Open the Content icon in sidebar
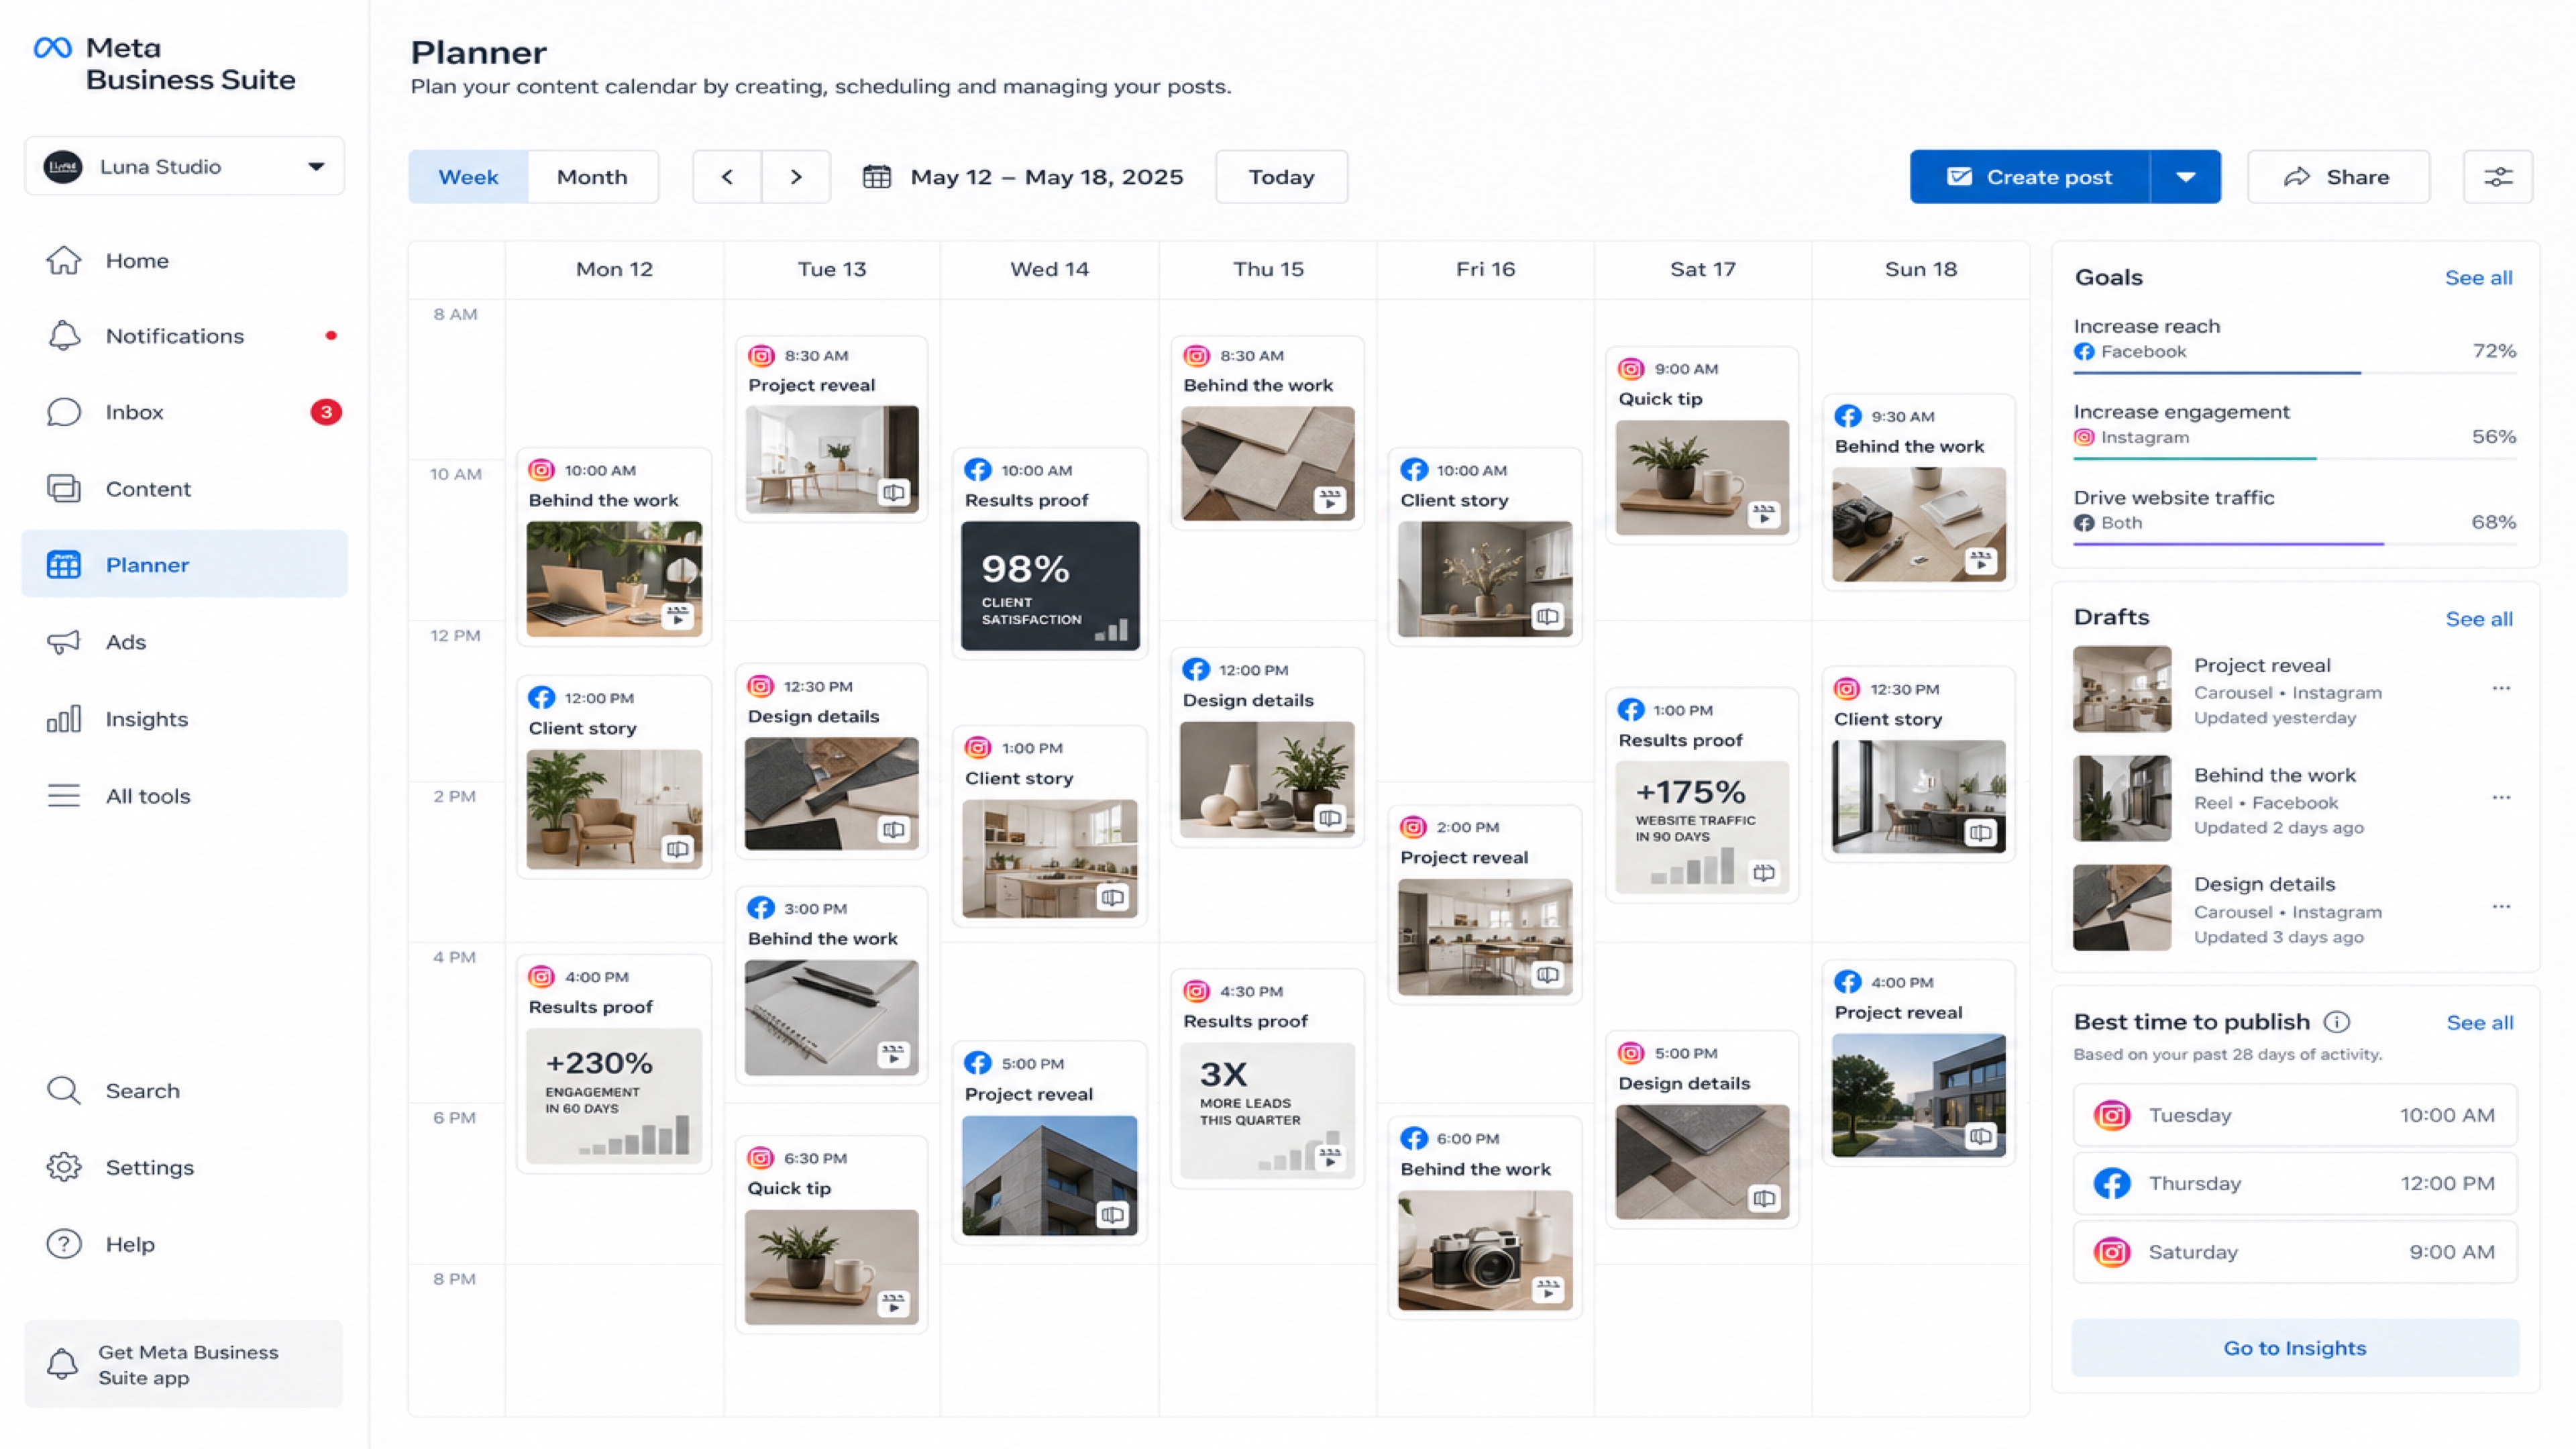The width and height of the screenshot is (2576, 1449). coord(64,489)
